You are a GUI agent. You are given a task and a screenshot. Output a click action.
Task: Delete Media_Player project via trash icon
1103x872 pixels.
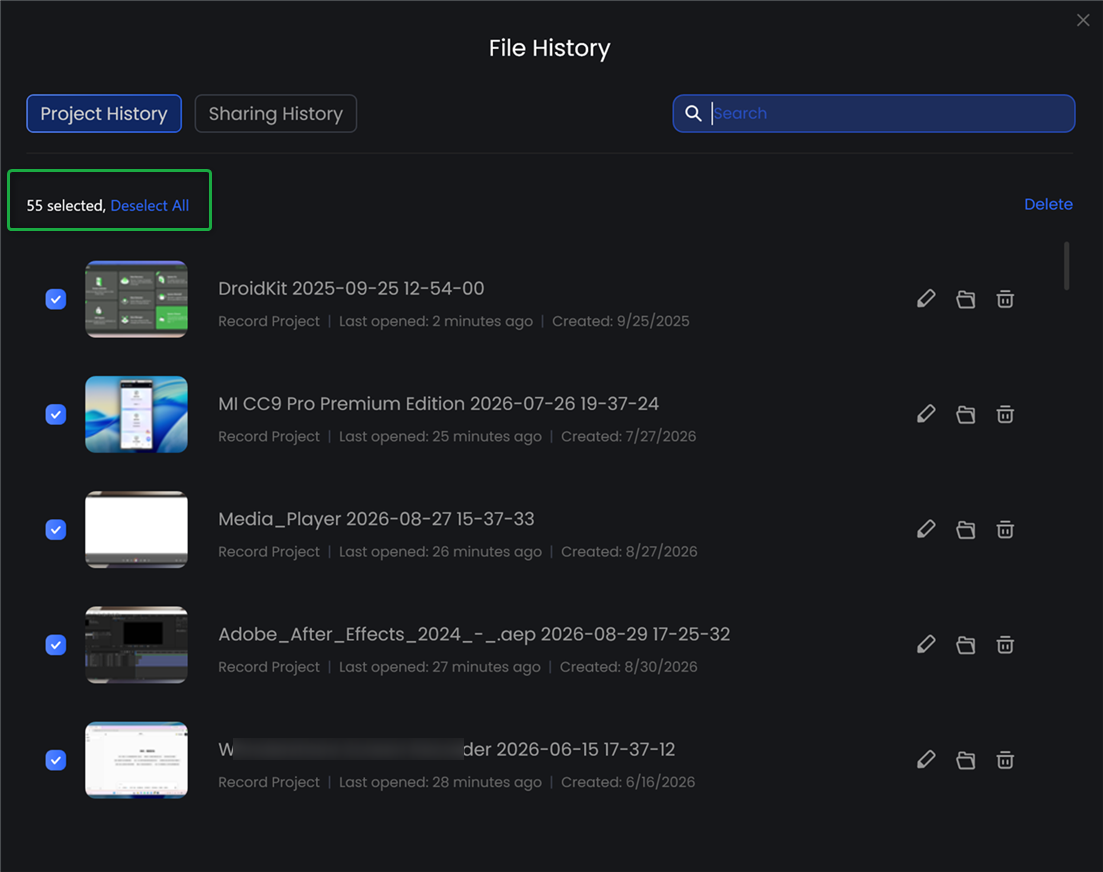(x=1005, y=530)
